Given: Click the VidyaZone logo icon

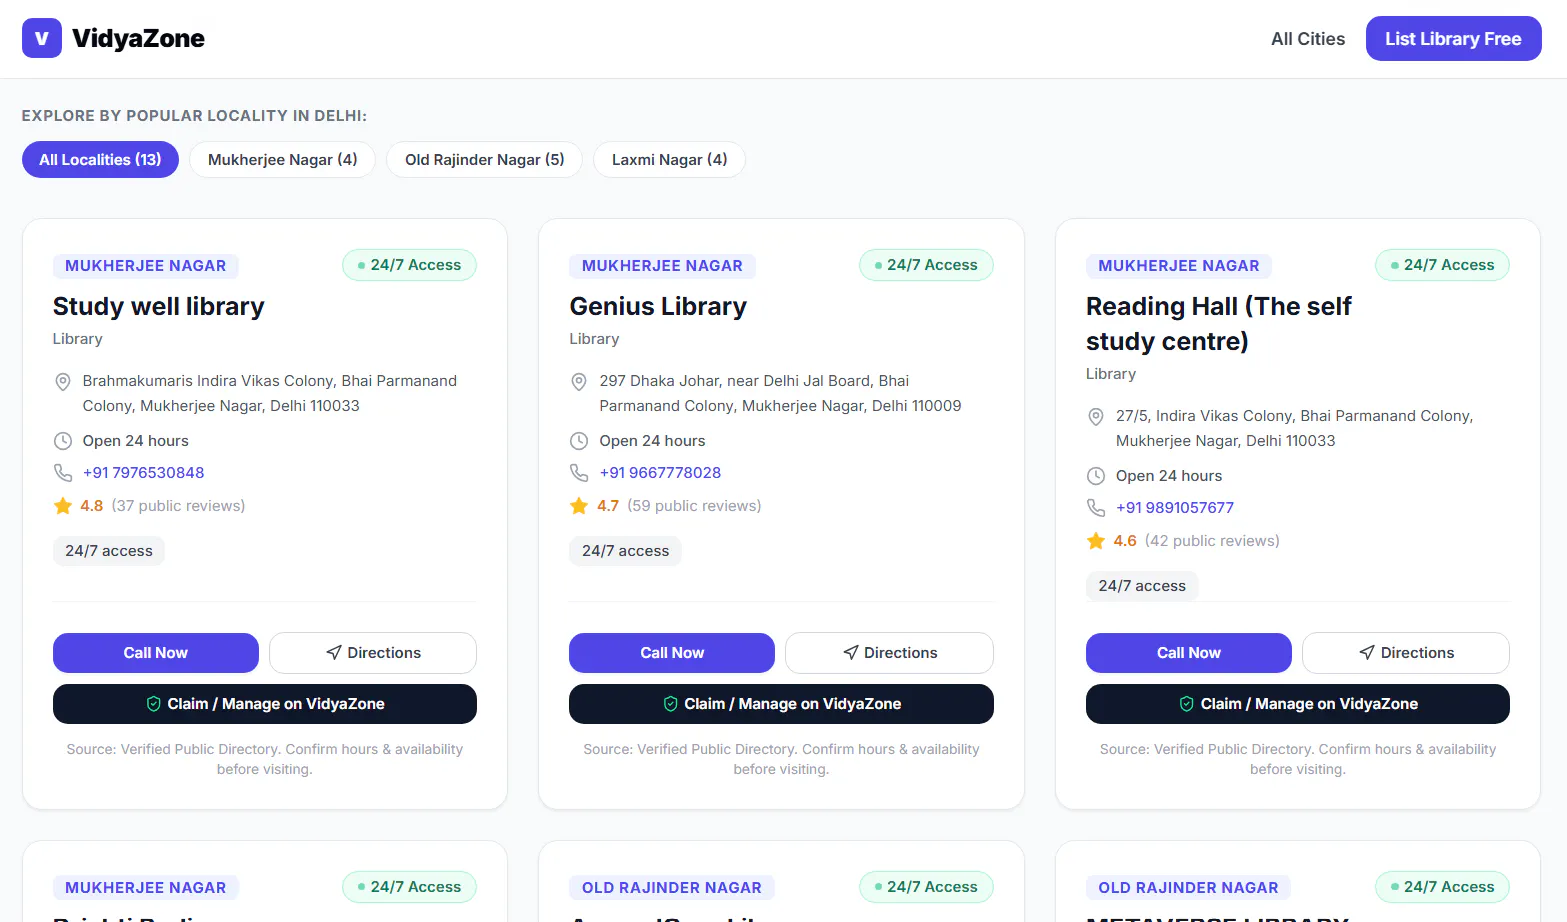Looking at the screenshot, I should tap(42, 38).
